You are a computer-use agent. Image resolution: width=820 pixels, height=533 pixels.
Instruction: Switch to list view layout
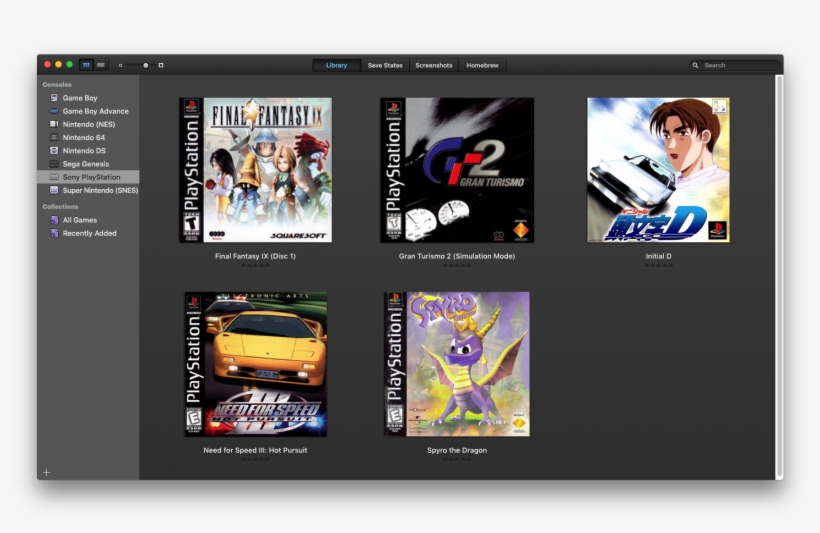[x=101, y=65]
